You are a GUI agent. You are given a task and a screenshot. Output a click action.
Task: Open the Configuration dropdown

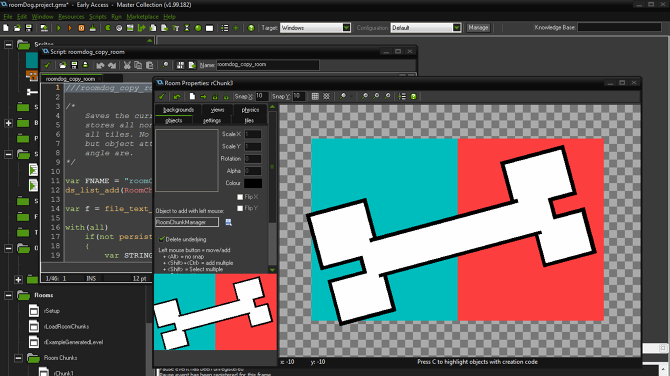[457, 28]
